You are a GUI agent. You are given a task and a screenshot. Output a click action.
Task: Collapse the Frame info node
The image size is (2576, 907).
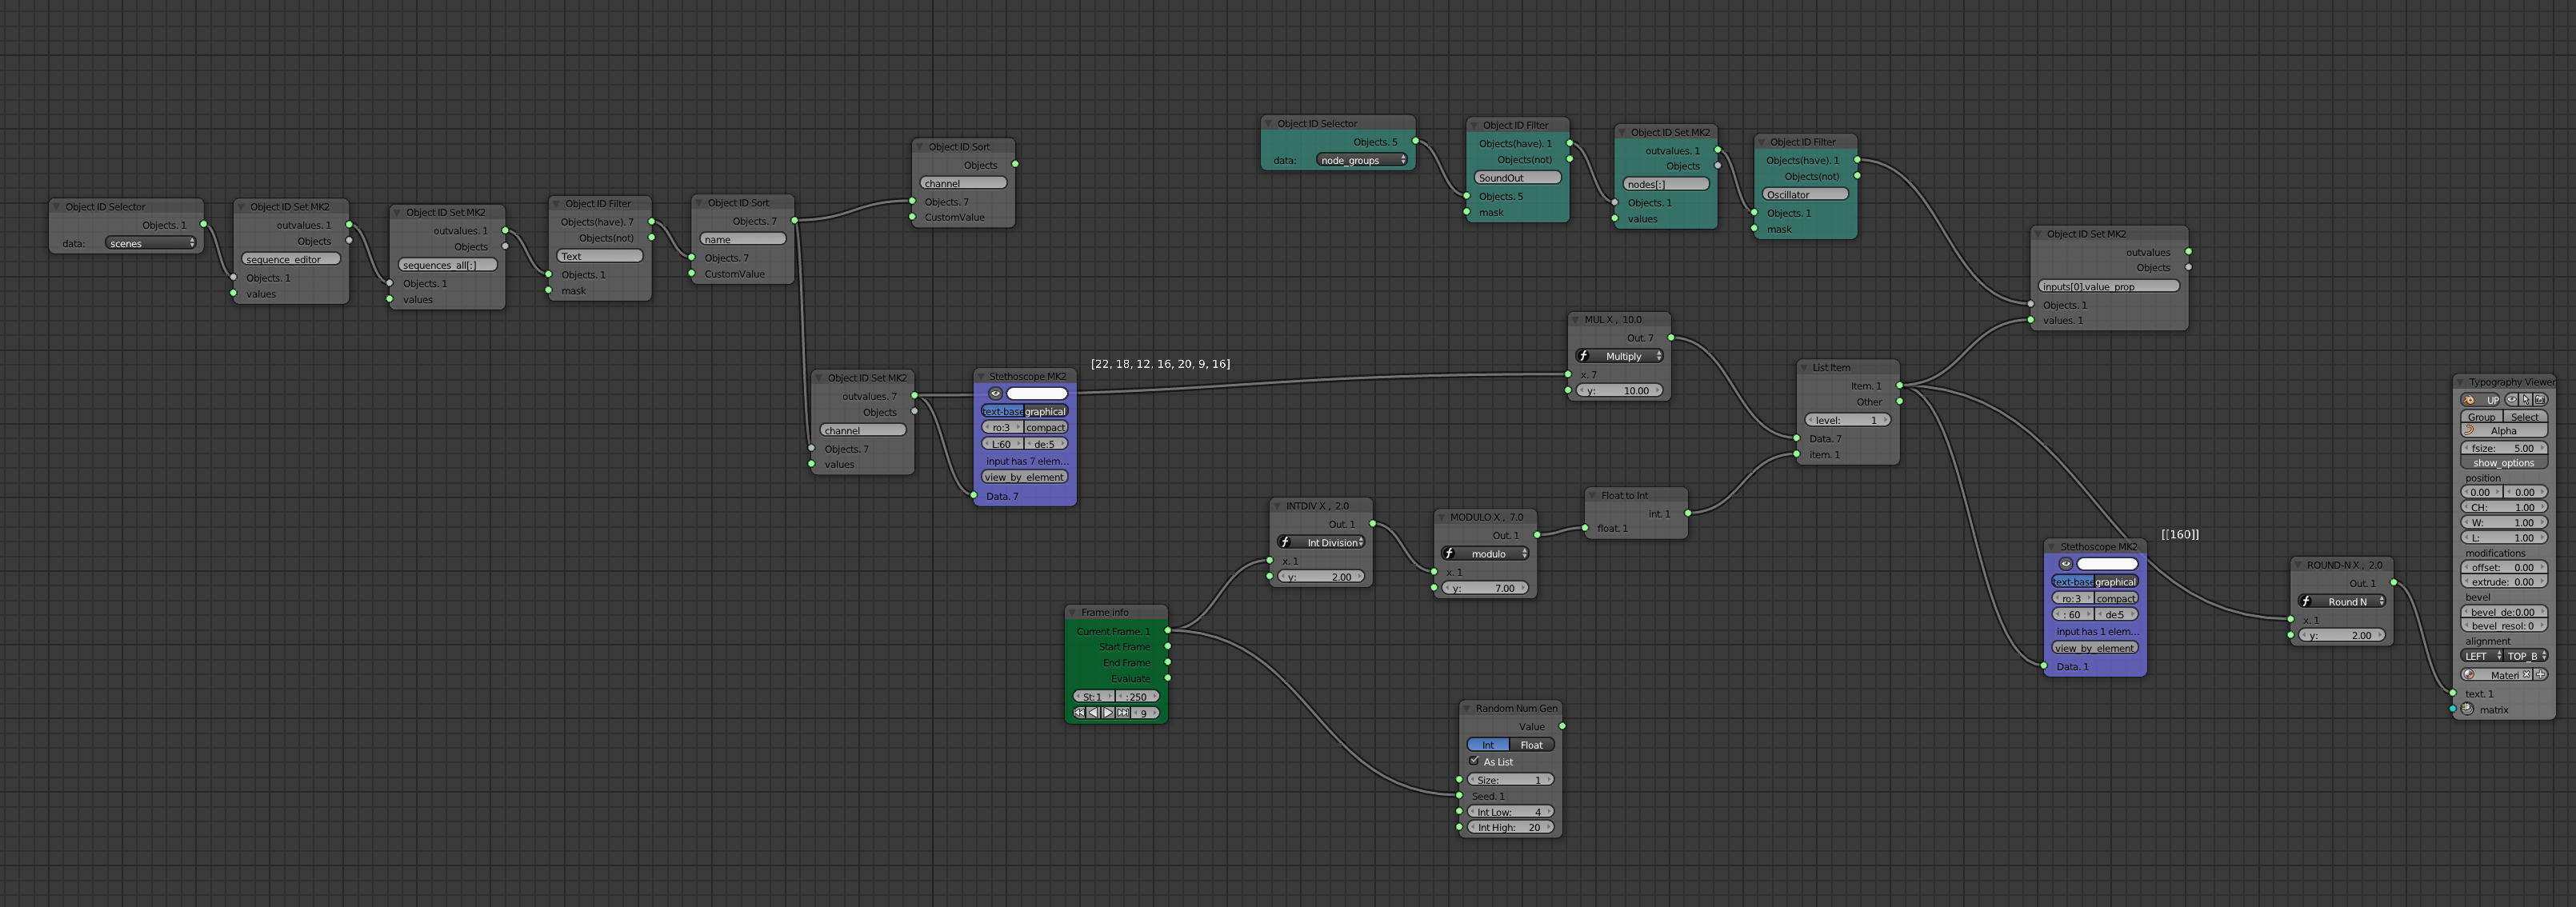(x=1072, y=612)
